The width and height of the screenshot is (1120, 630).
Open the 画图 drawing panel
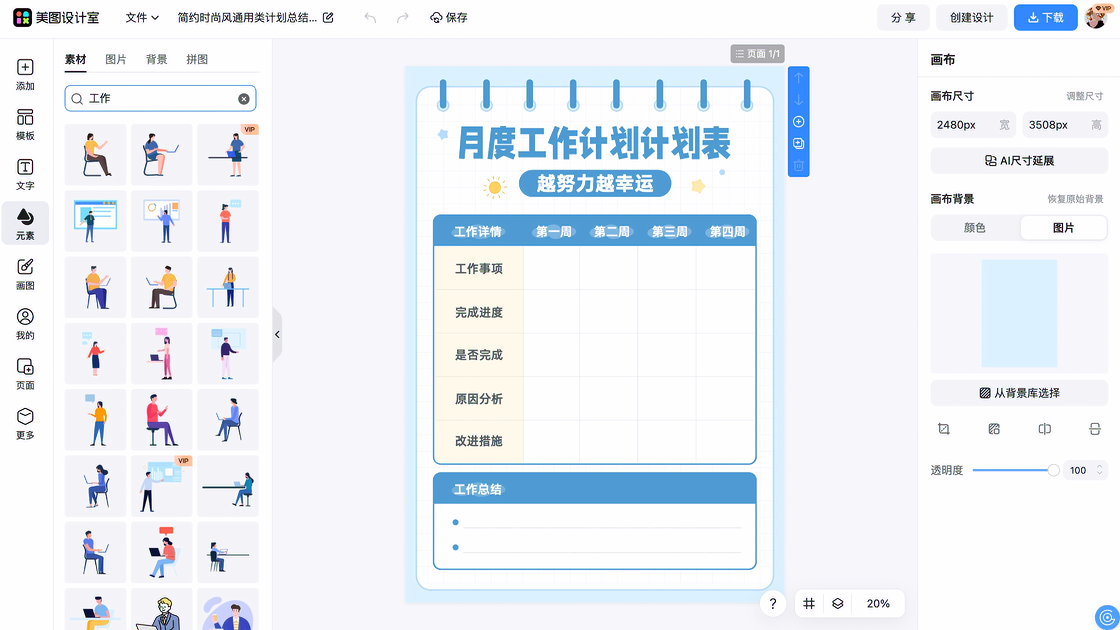click(25, 274)
